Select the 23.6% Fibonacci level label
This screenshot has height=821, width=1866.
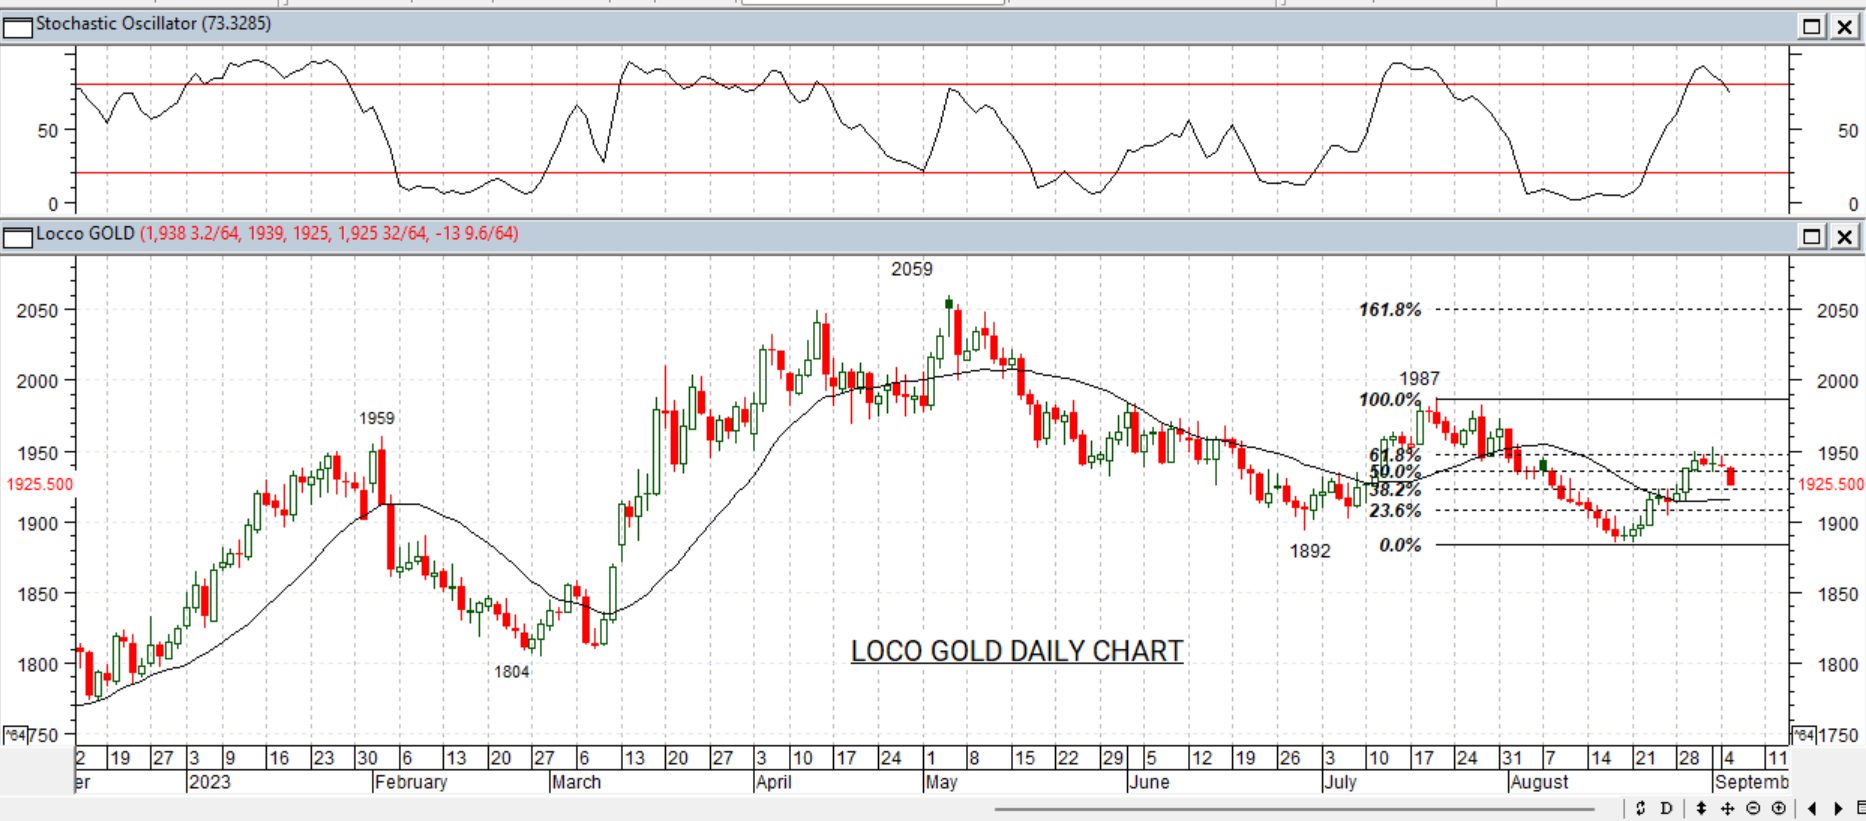(1395, 511)
